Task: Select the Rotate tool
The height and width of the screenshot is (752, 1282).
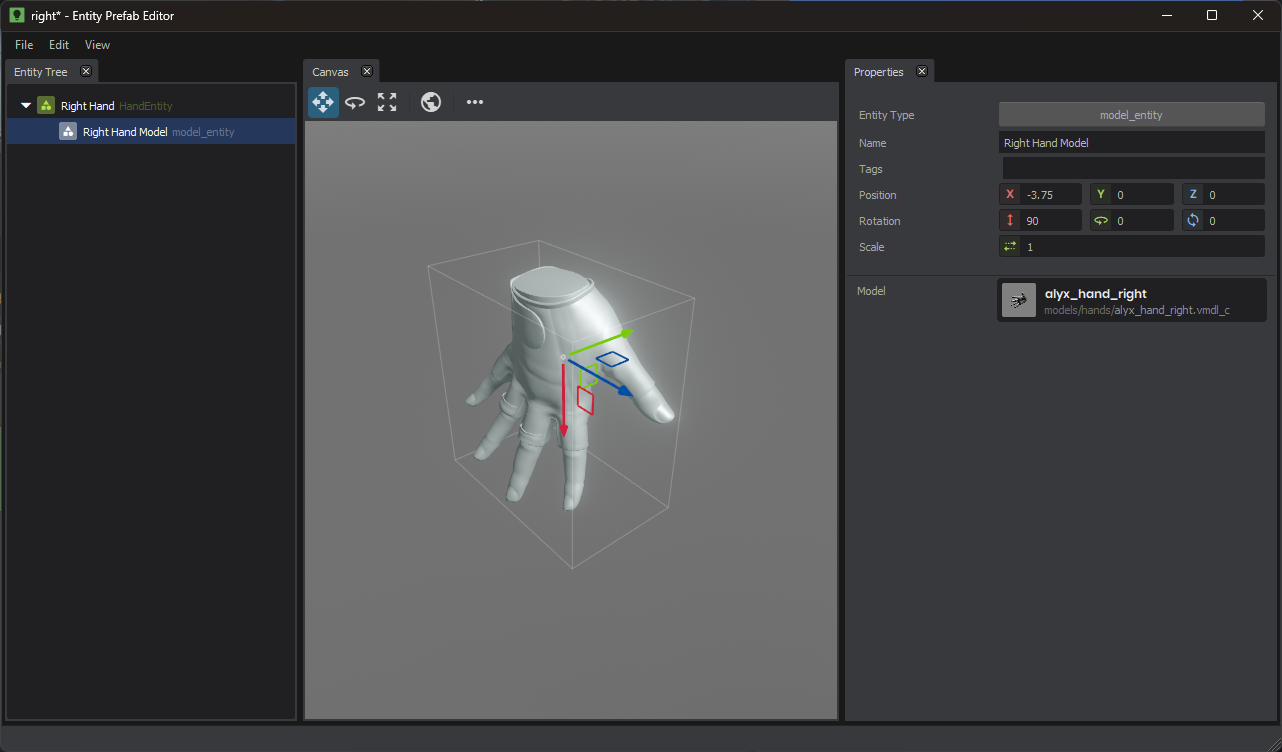Action: (x=354, y=101)
